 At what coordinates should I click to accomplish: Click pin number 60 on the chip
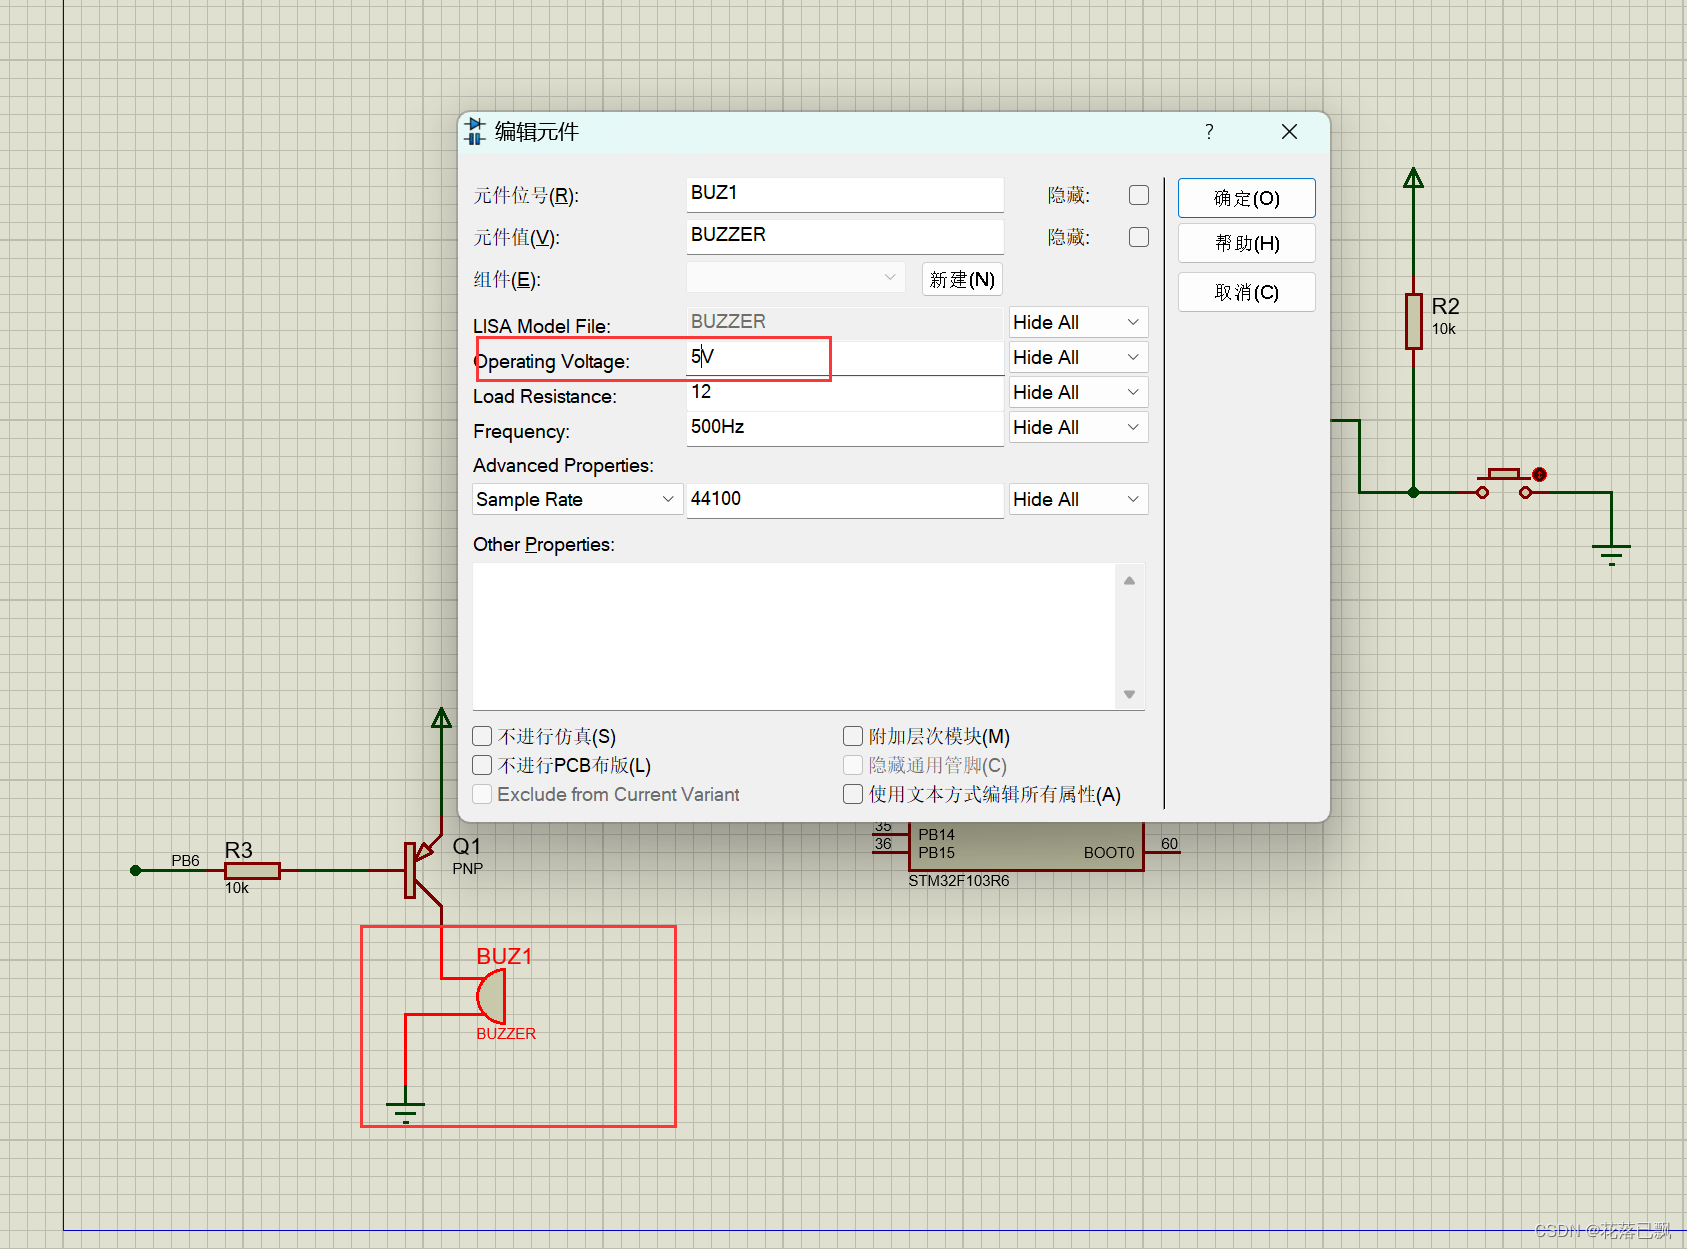pos(1170,844)
